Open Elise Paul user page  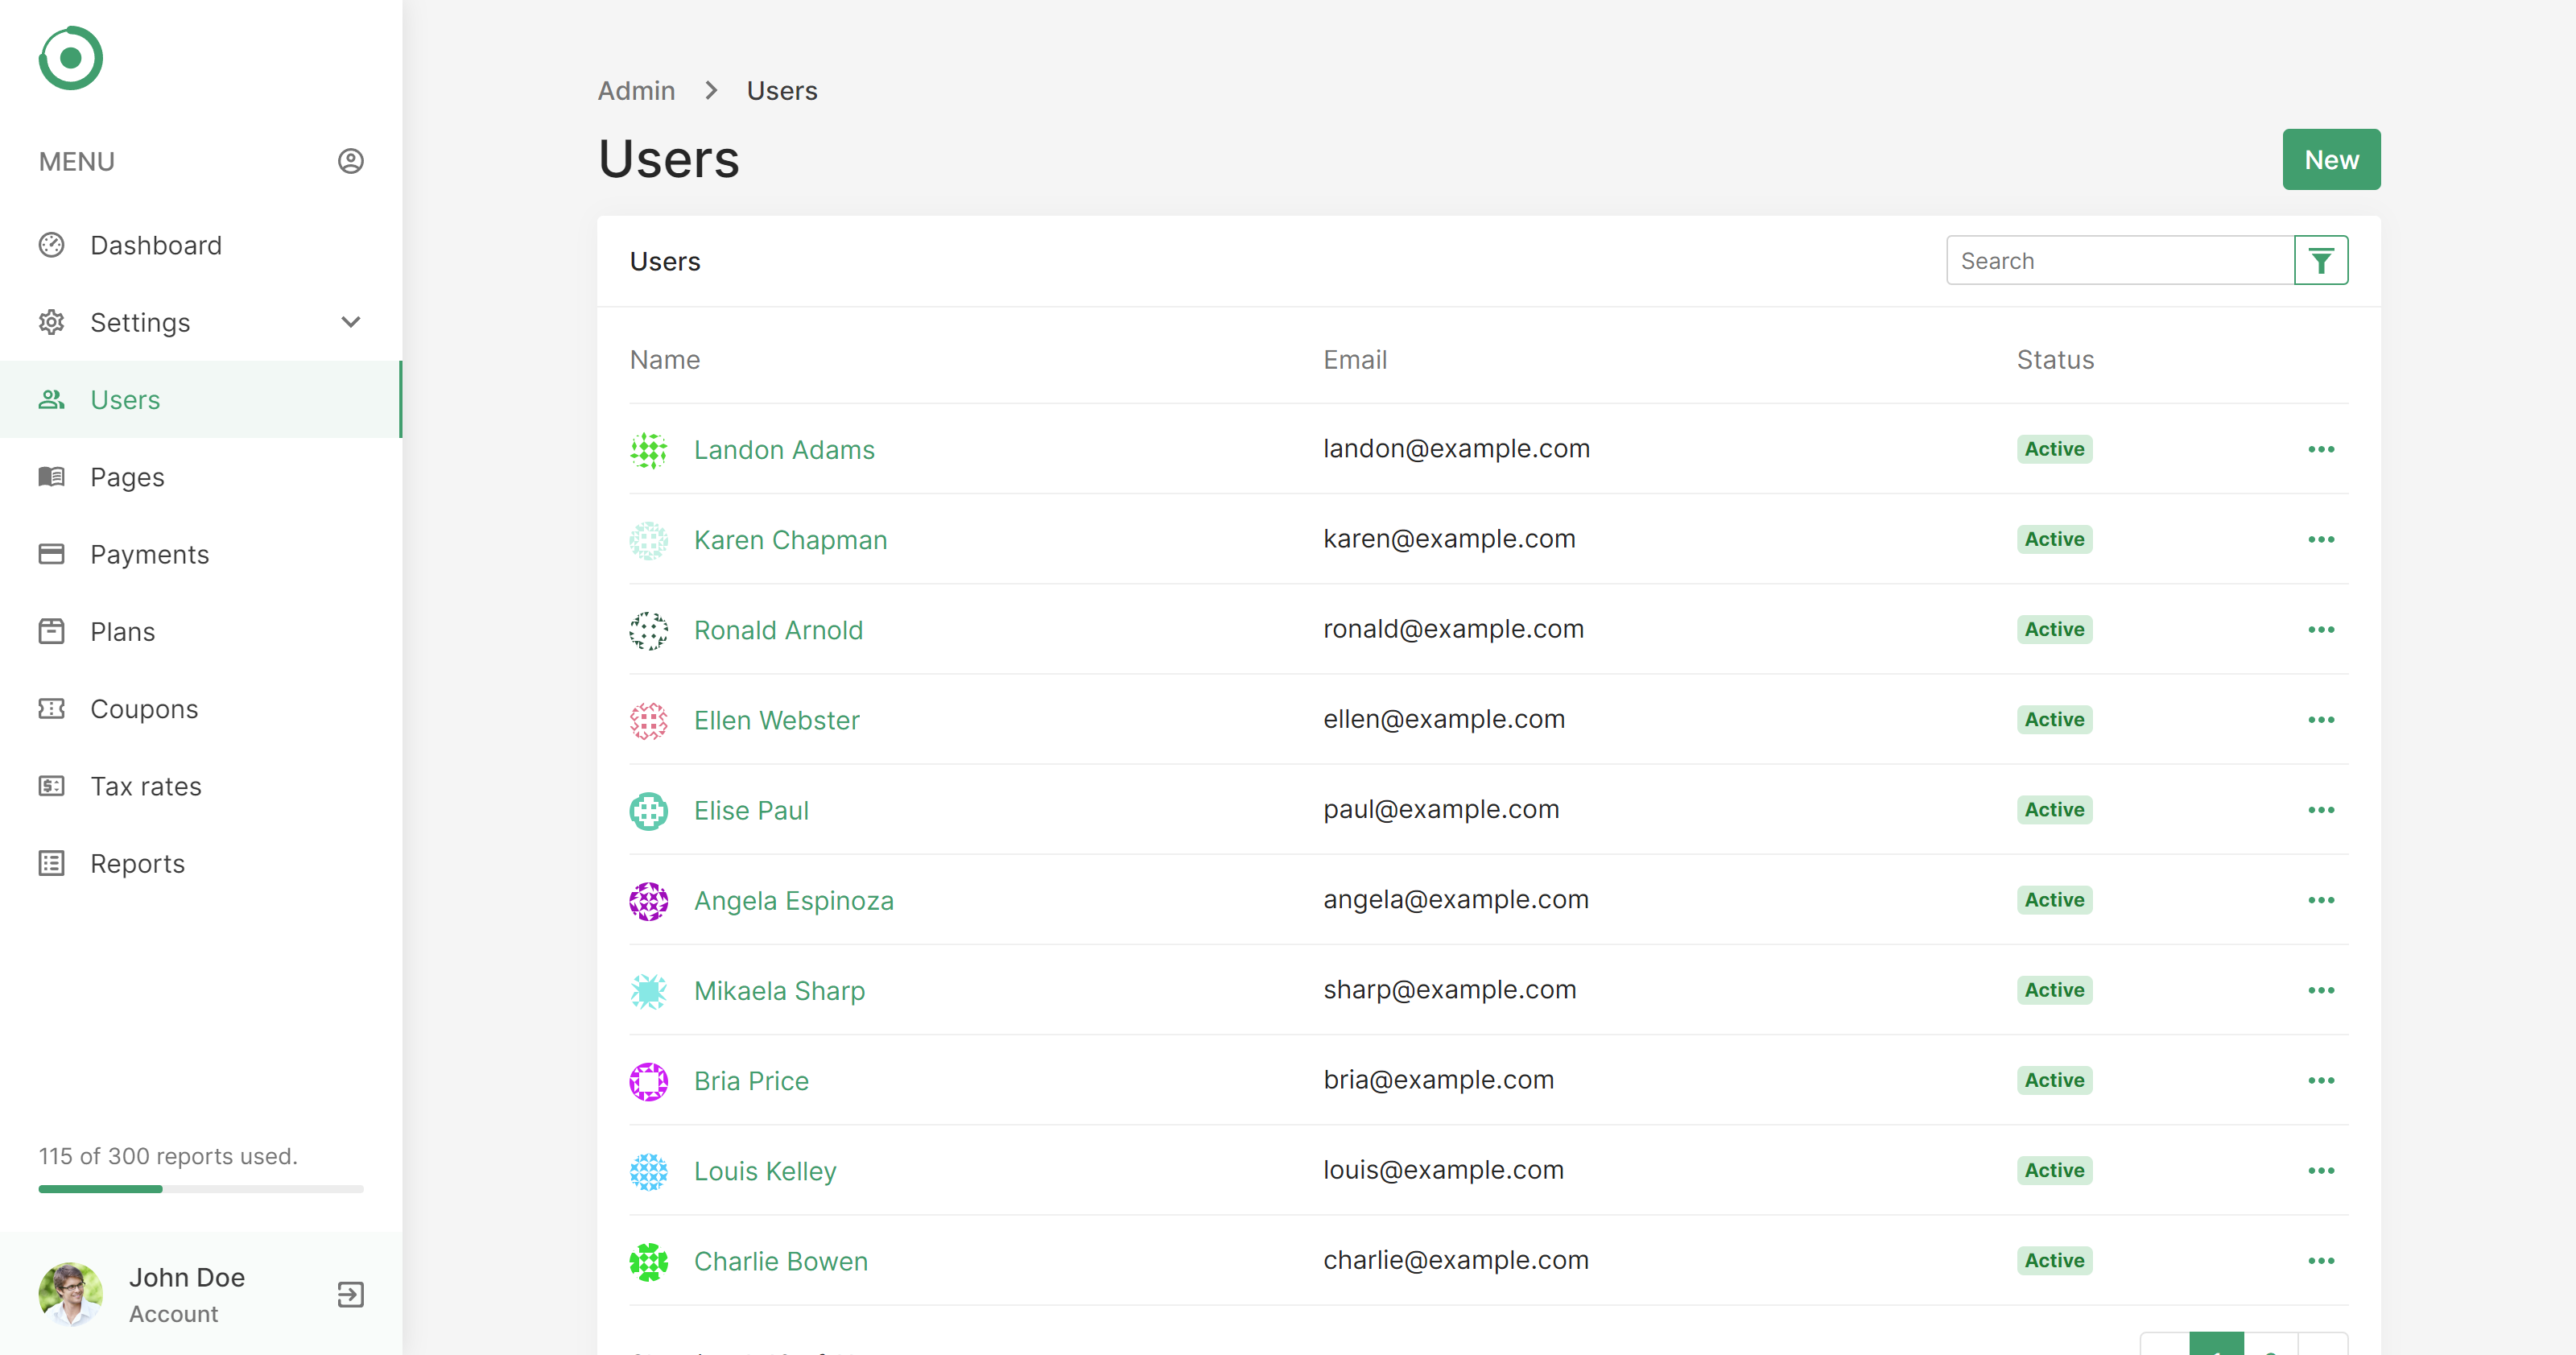(751, 810)
